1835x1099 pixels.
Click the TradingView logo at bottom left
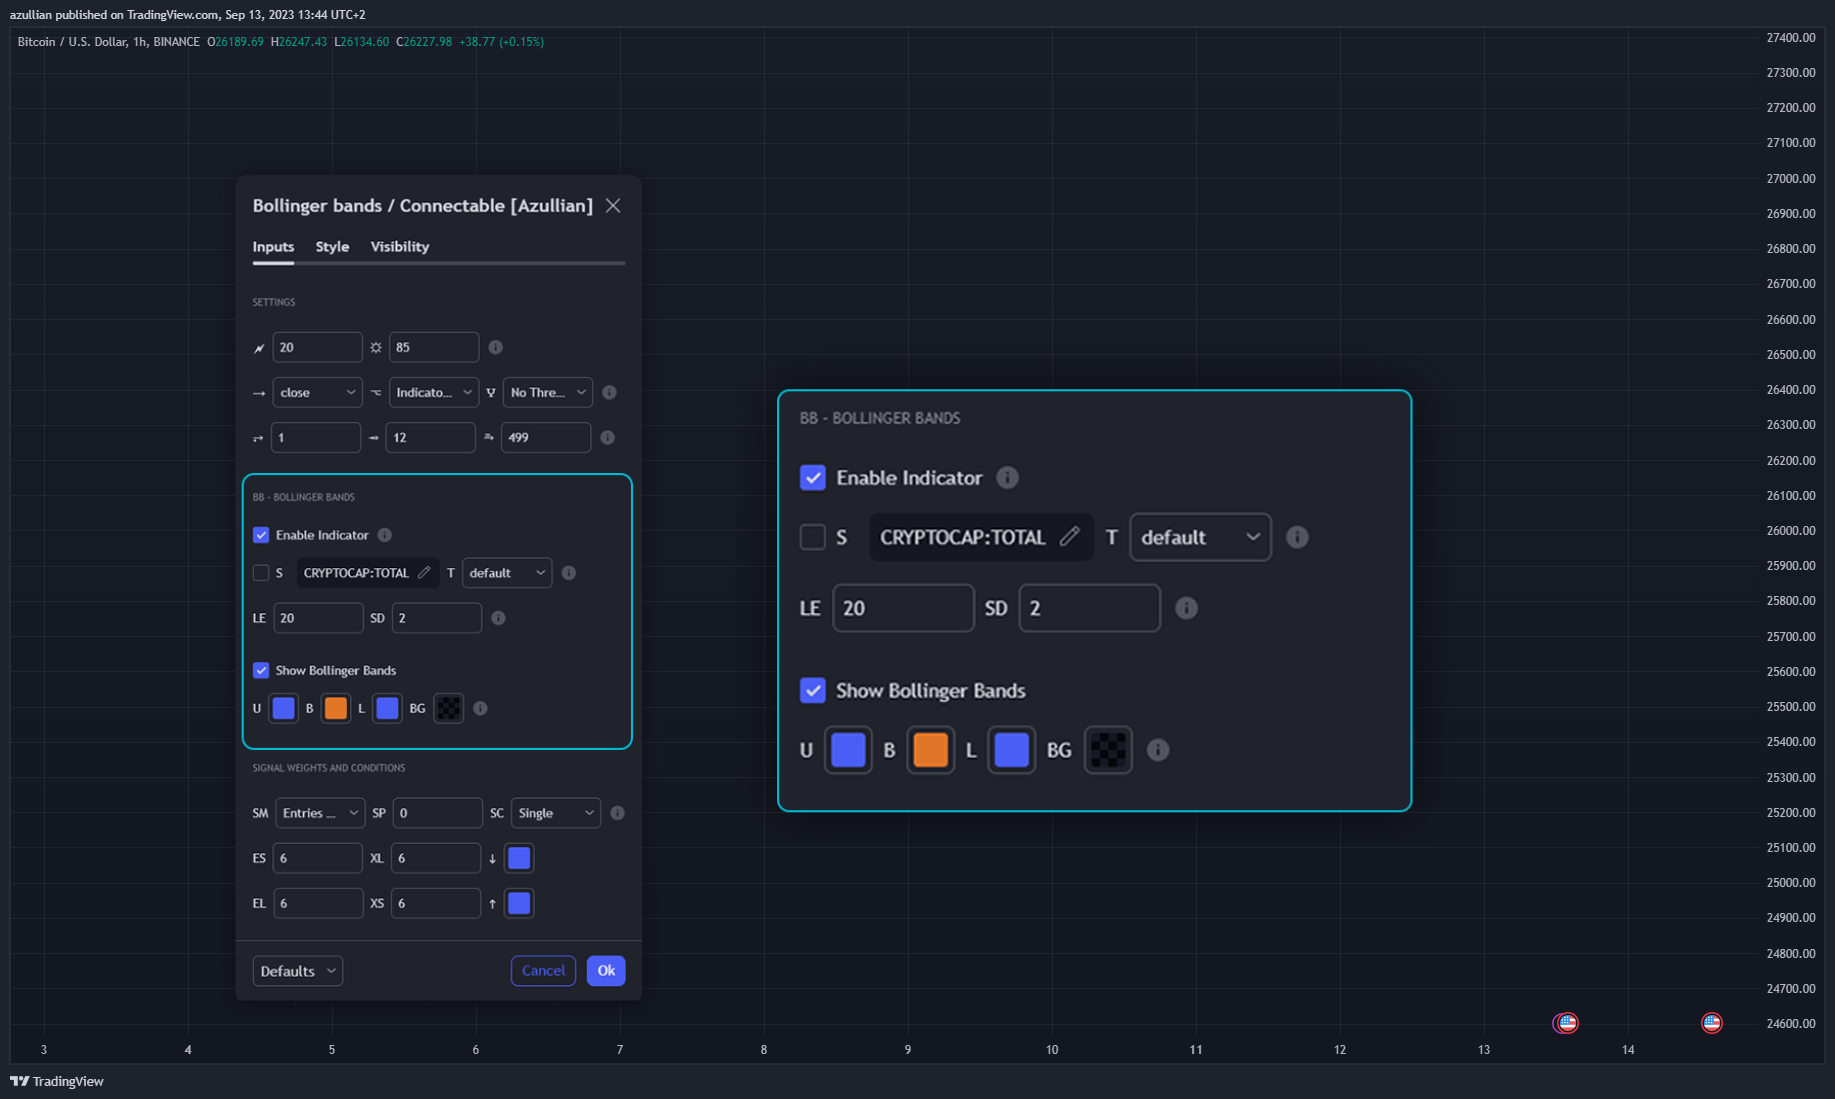57,1081
